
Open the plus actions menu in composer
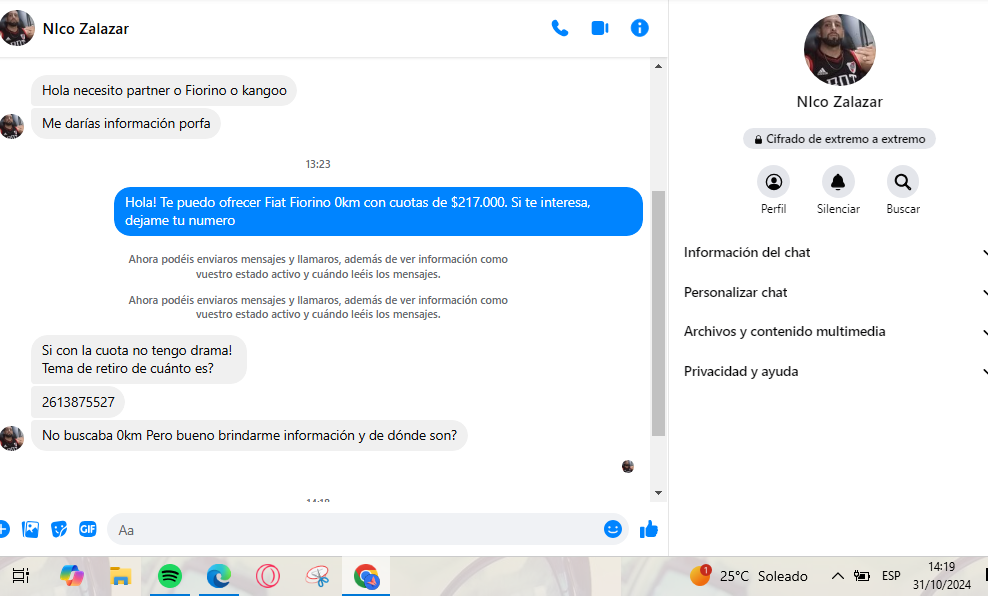tap(3, 529)
